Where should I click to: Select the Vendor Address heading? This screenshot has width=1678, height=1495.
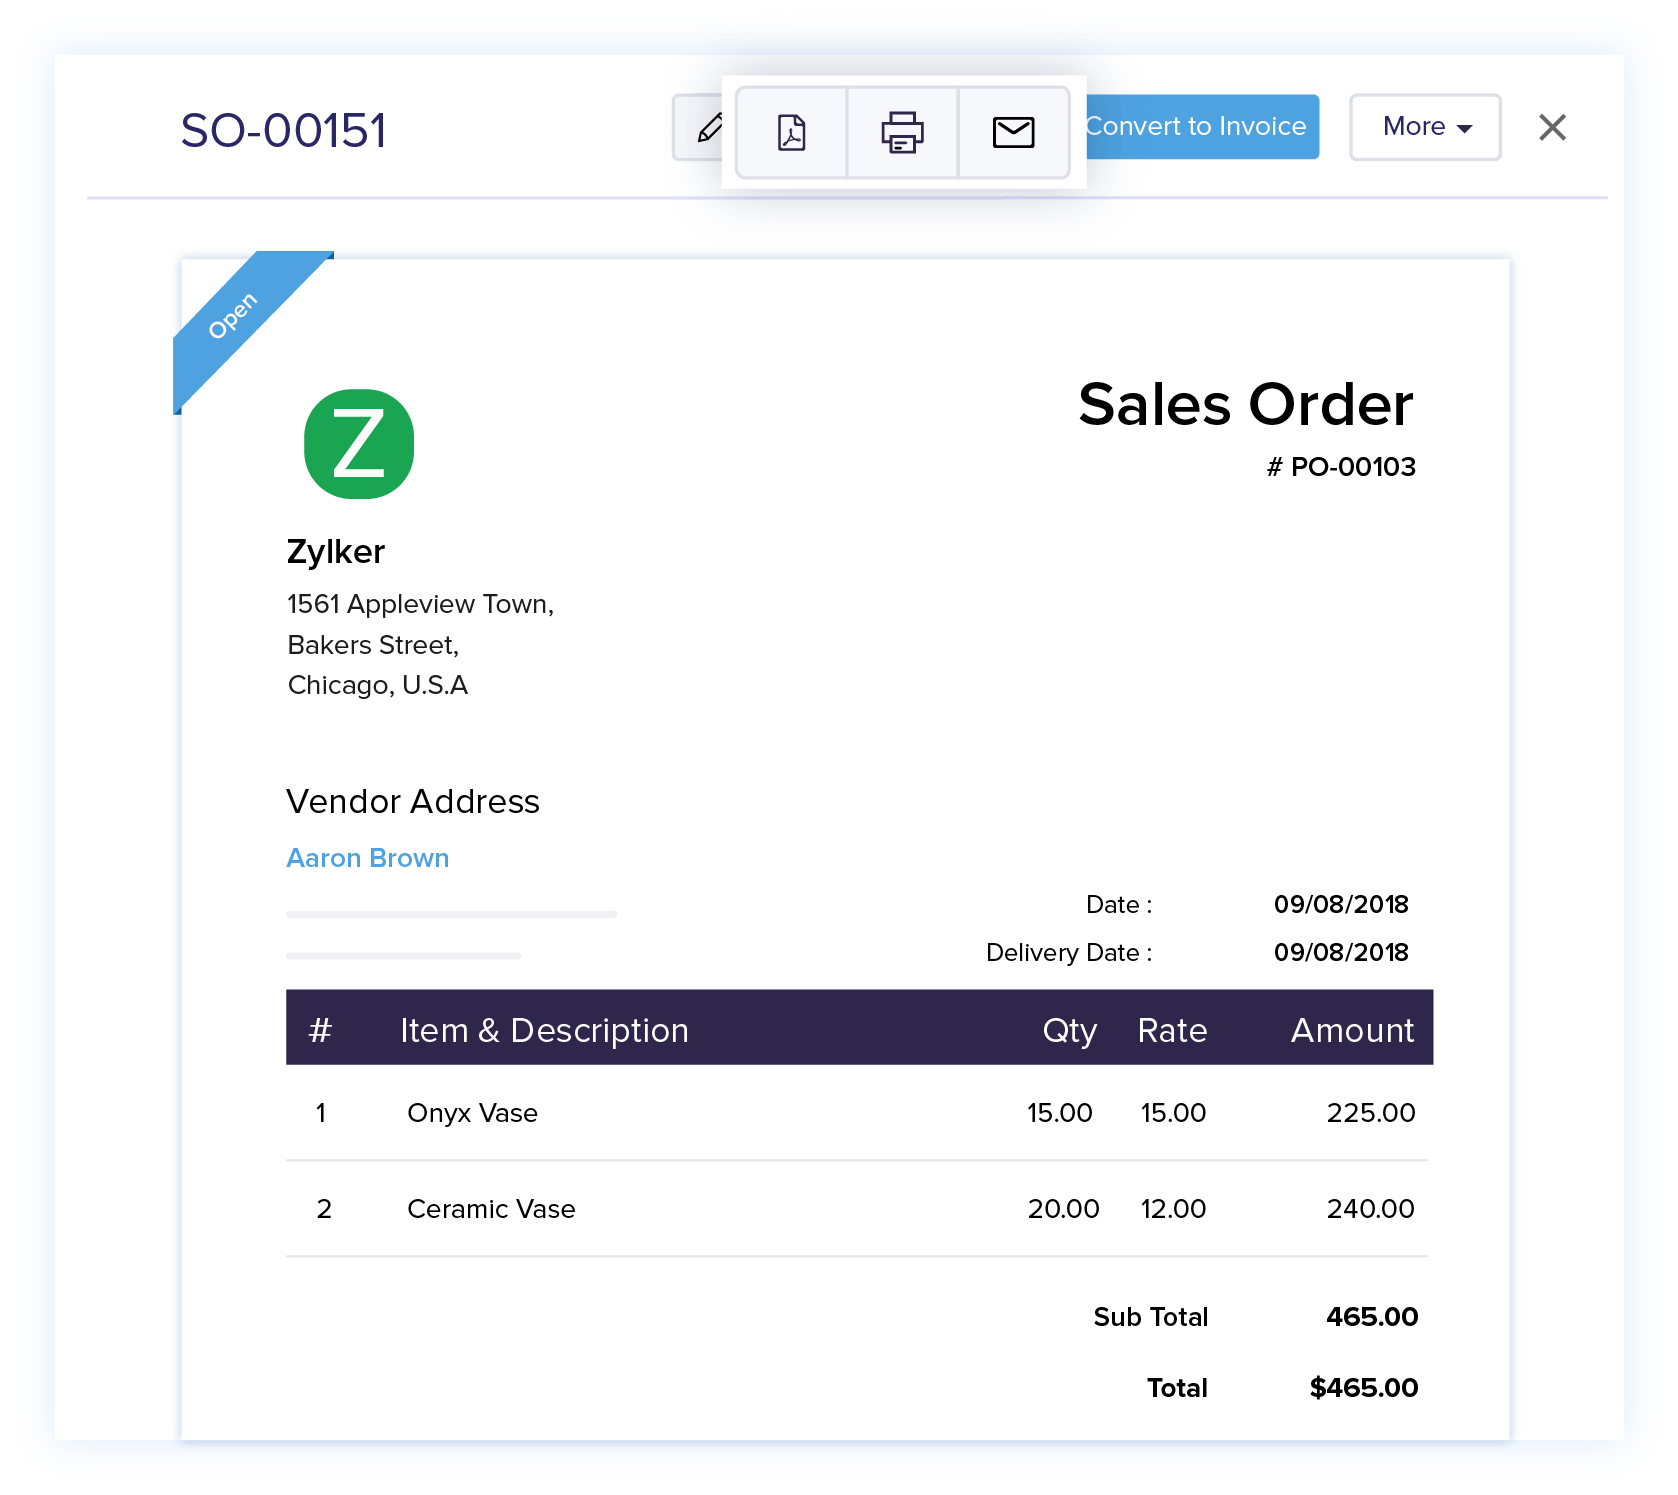tap(413, 801)
